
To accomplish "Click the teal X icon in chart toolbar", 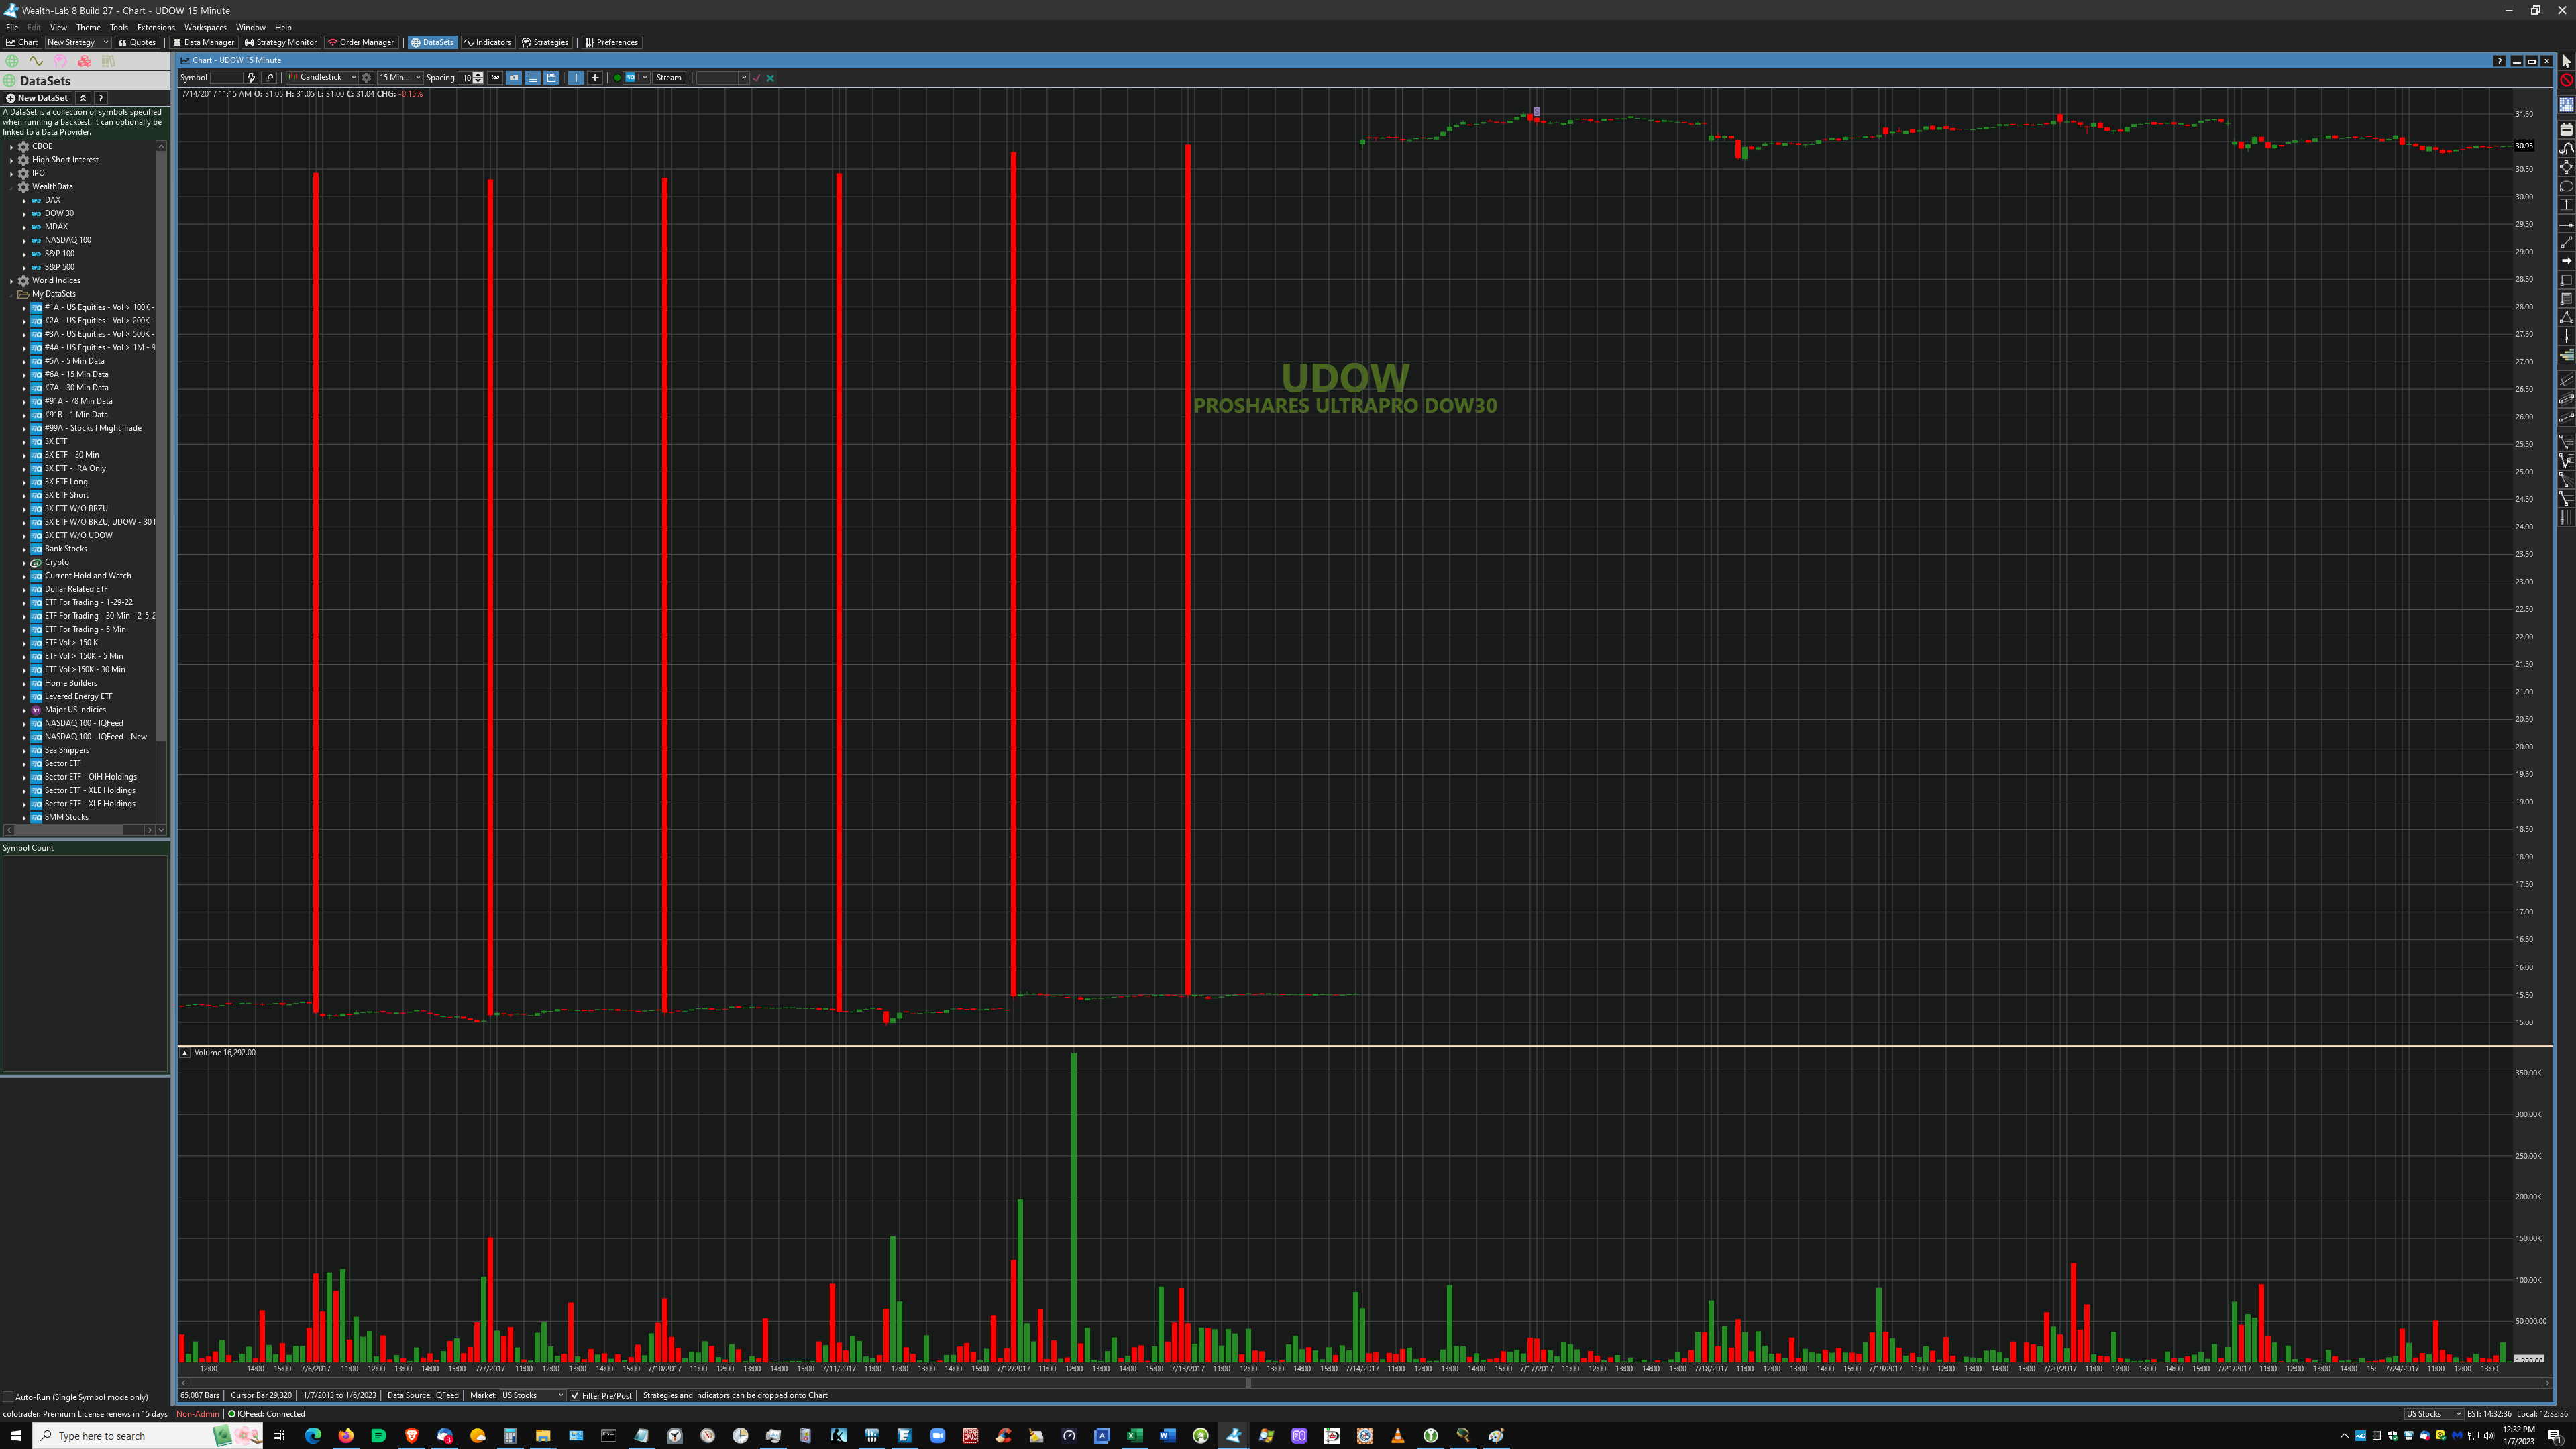I will (771, 78).
